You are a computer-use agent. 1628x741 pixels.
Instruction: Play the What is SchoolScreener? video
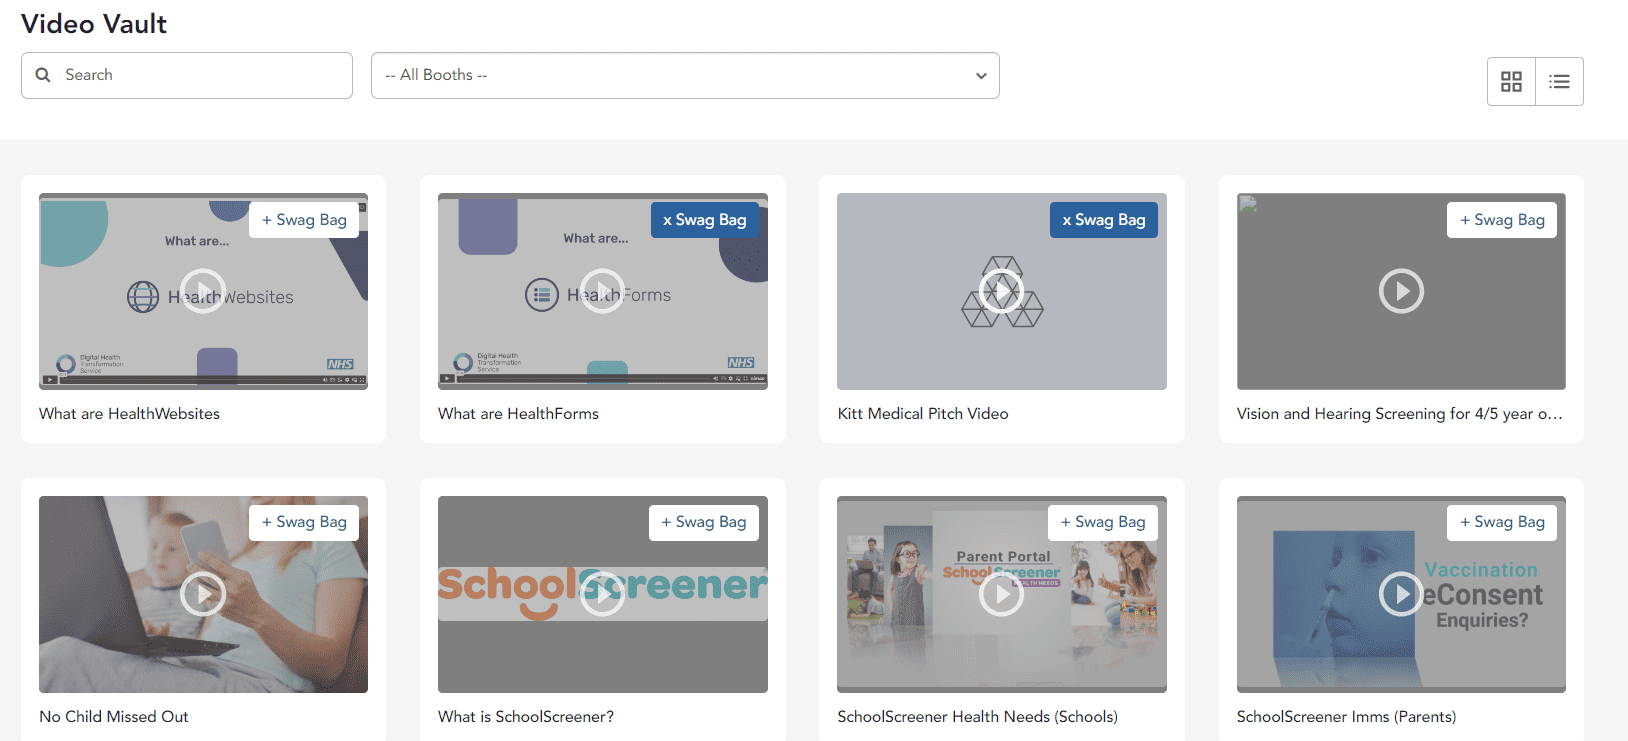tap(602, 594)
